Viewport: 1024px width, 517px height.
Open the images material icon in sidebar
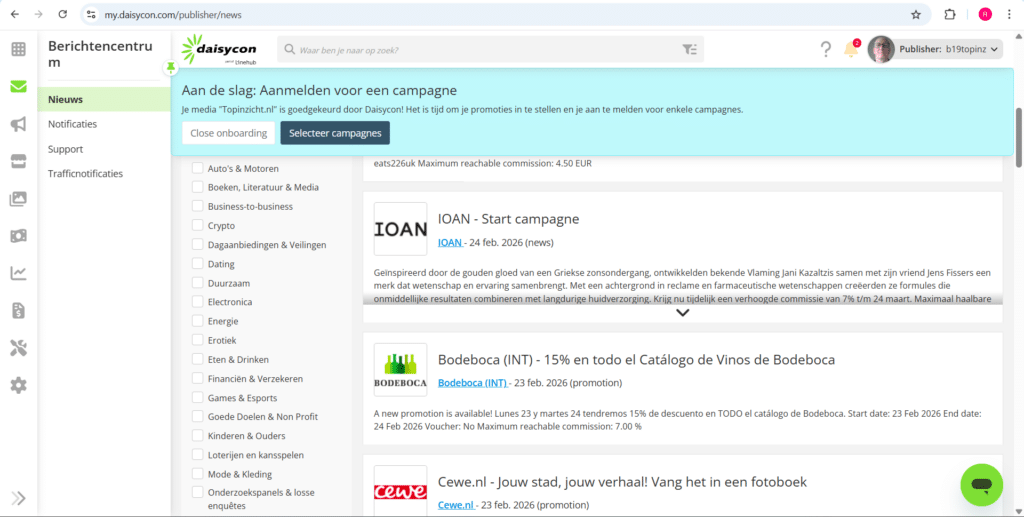(x=18, y=199)
